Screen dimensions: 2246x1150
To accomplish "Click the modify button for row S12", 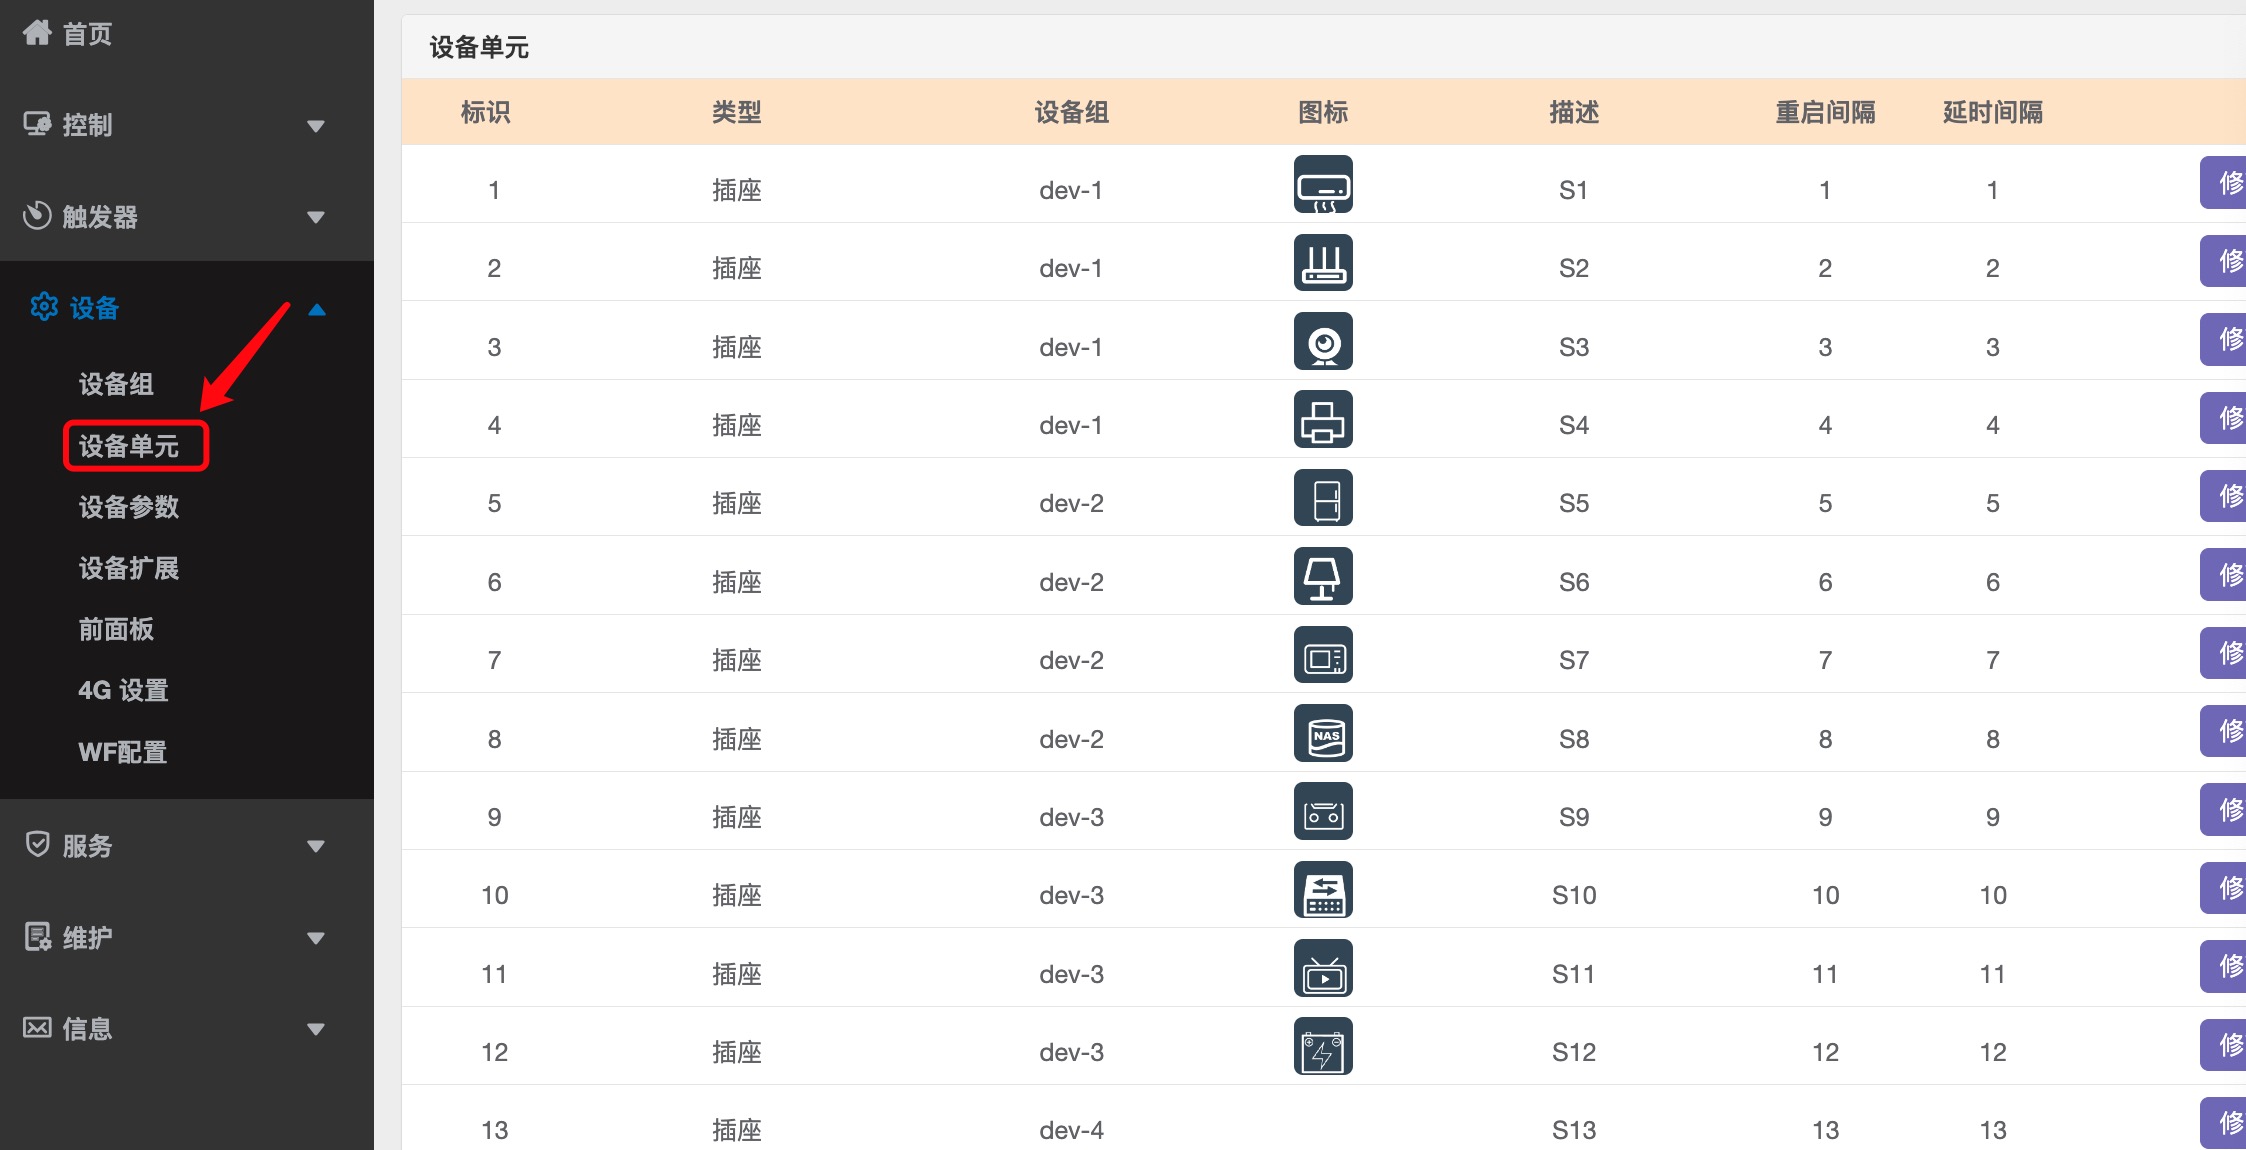I will click(2223, 1045).
